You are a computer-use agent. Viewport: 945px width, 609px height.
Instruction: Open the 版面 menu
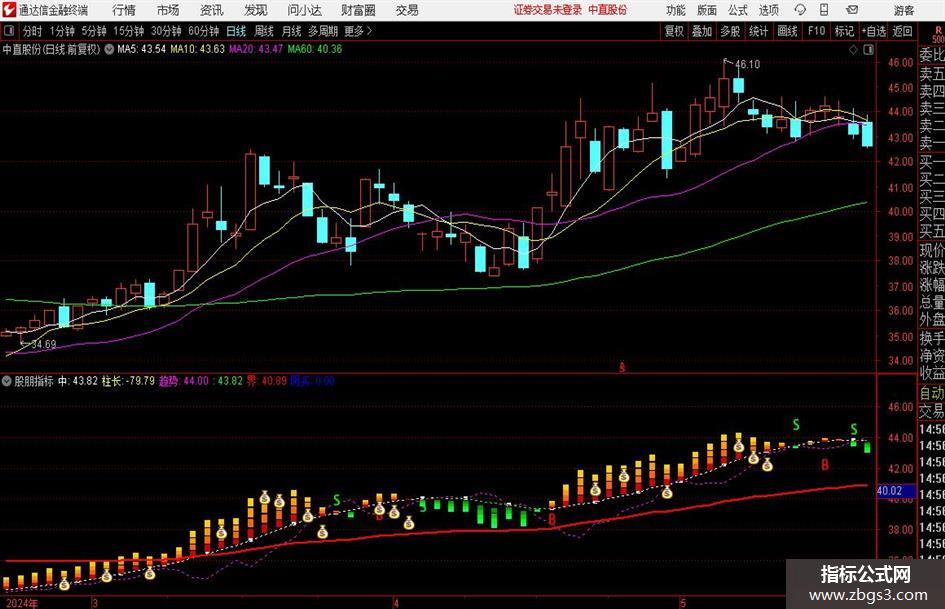point(706,10)
